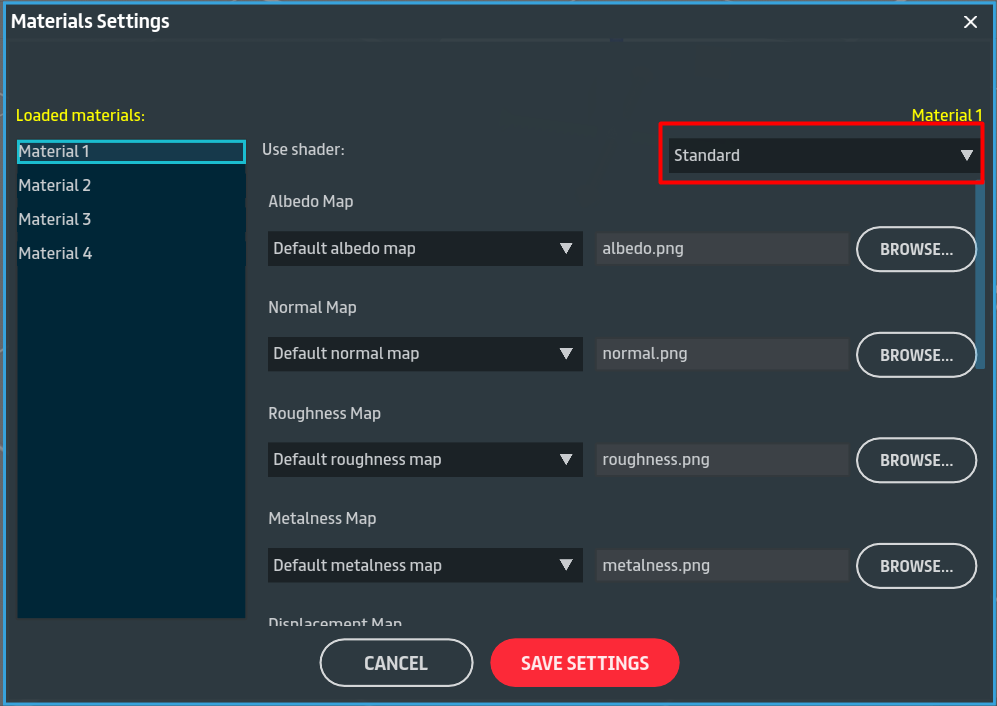Viewport: 997px width, 706px height.
Task: Click Save Settings
Action: 585,663
